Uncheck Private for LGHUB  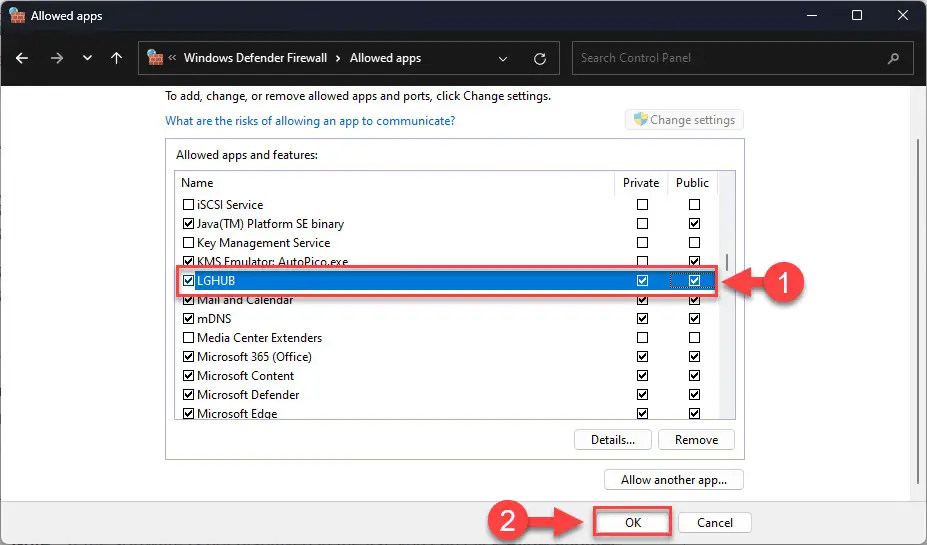pos(642,280)
